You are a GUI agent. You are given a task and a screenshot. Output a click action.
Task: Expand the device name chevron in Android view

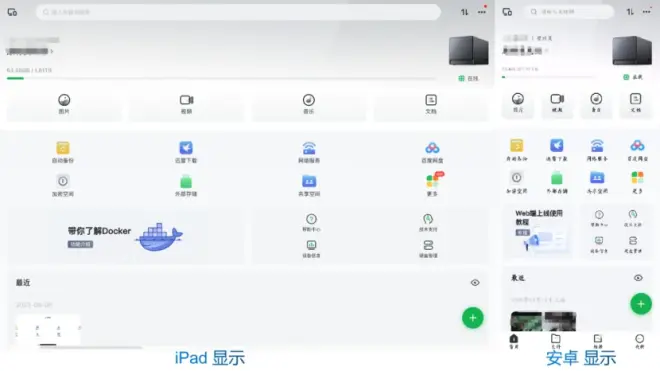tap(546, 51)
